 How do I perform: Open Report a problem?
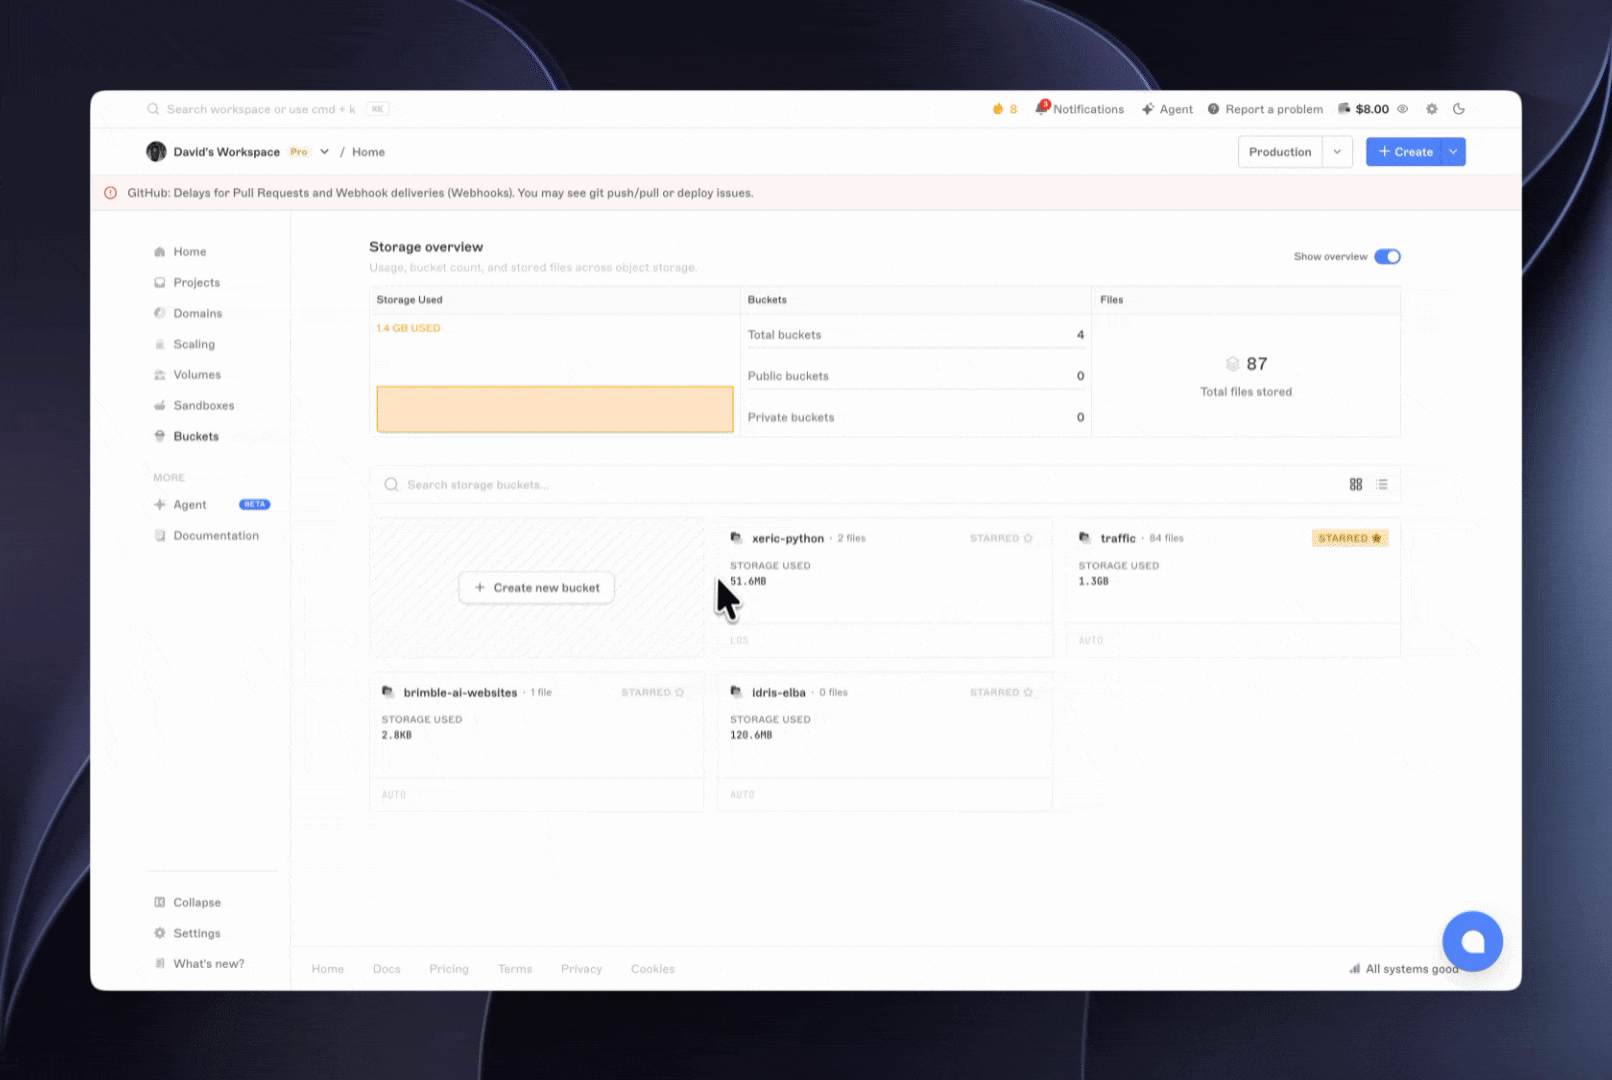[x=1265, y=109]
